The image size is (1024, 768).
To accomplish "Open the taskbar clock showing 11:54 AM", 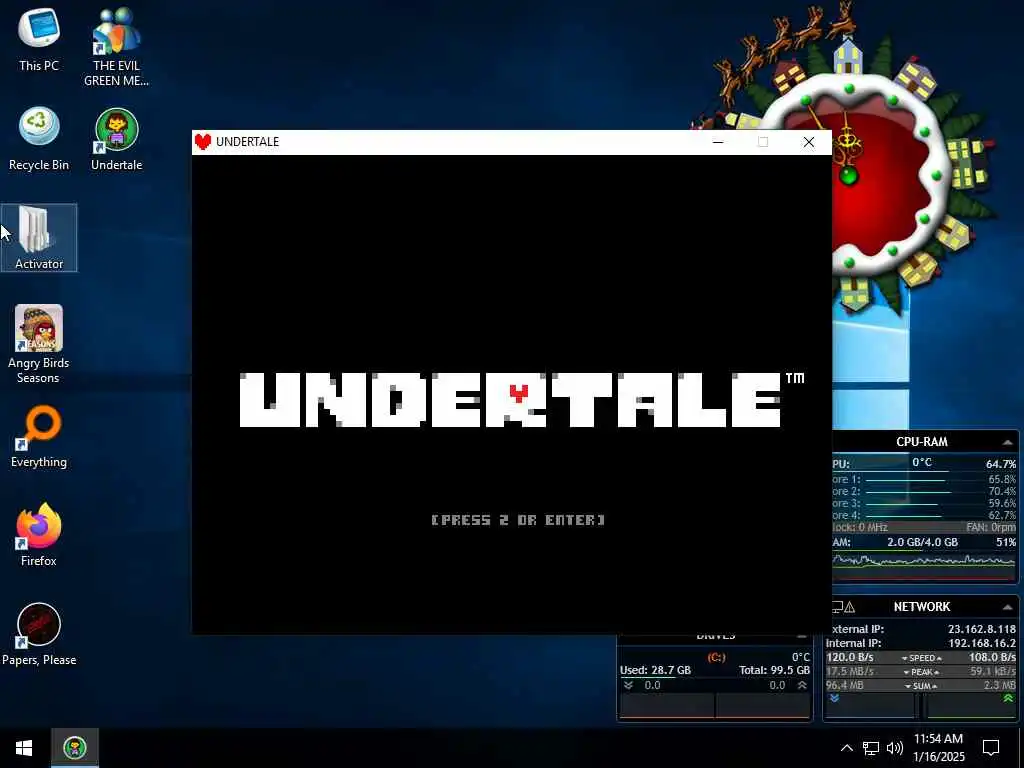I will 938,748.
